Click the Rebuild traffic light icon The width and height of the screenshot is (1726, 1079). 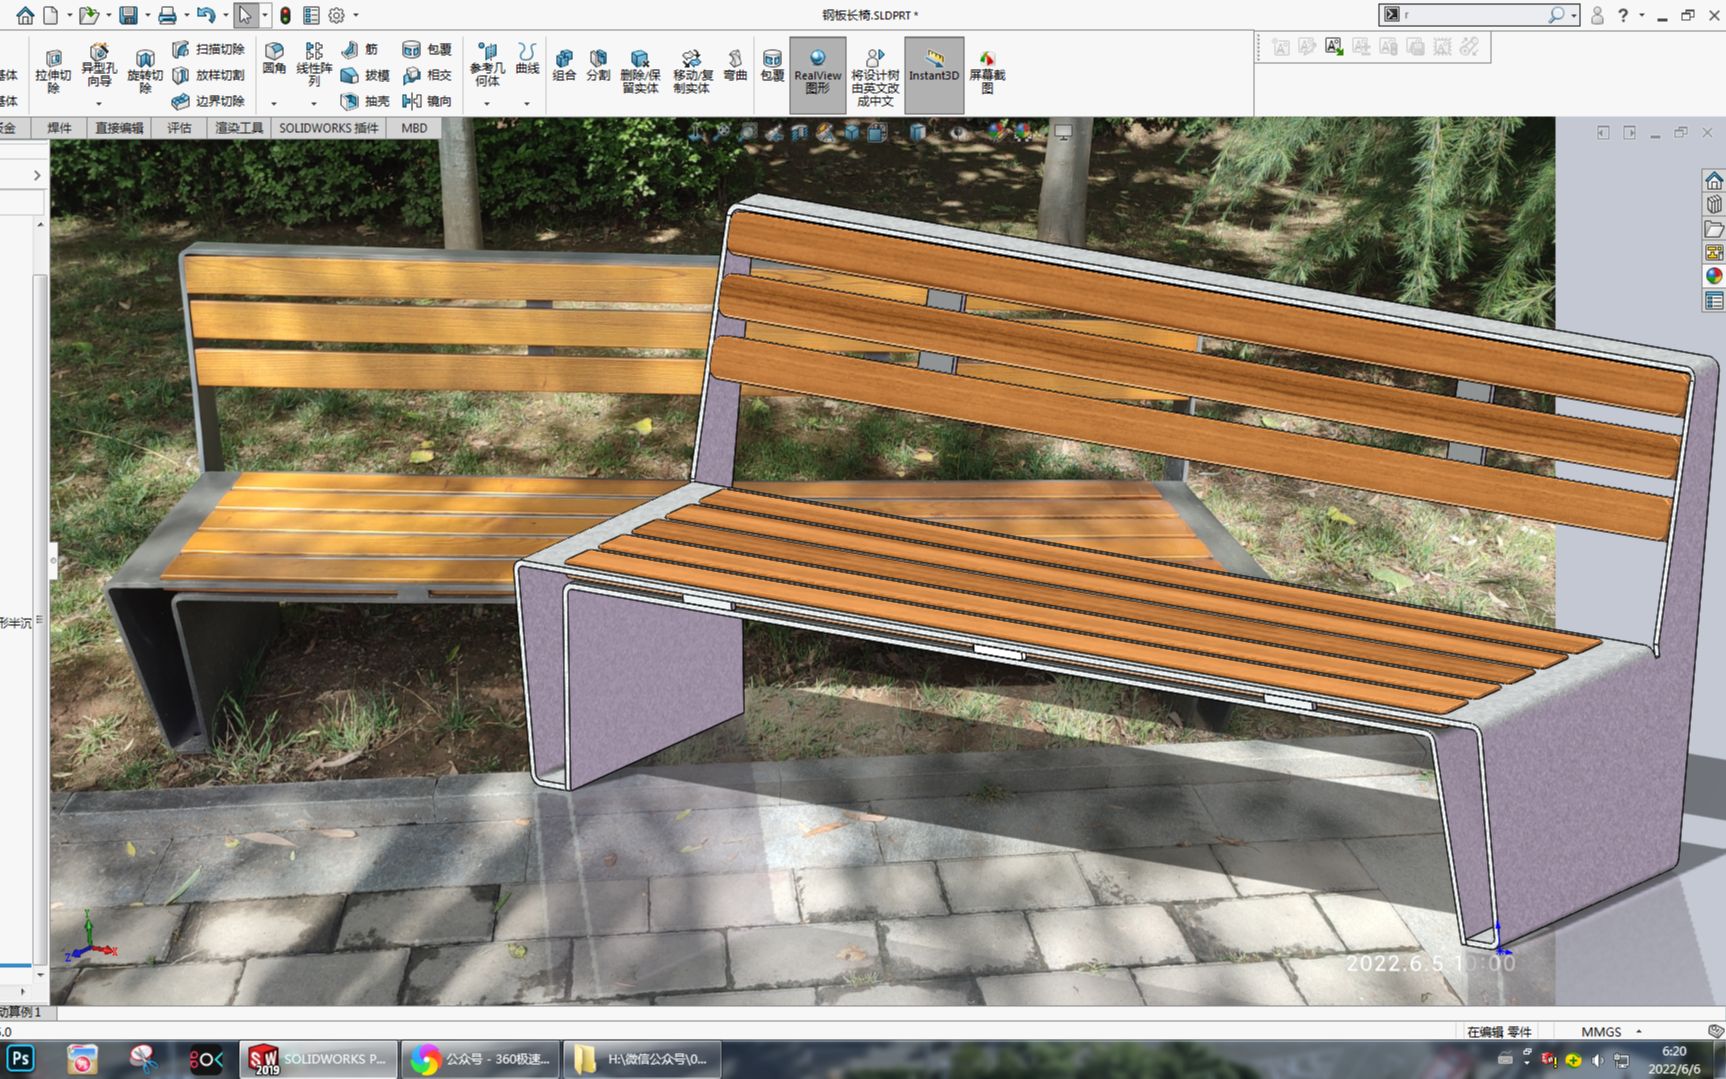coord(285,15)
